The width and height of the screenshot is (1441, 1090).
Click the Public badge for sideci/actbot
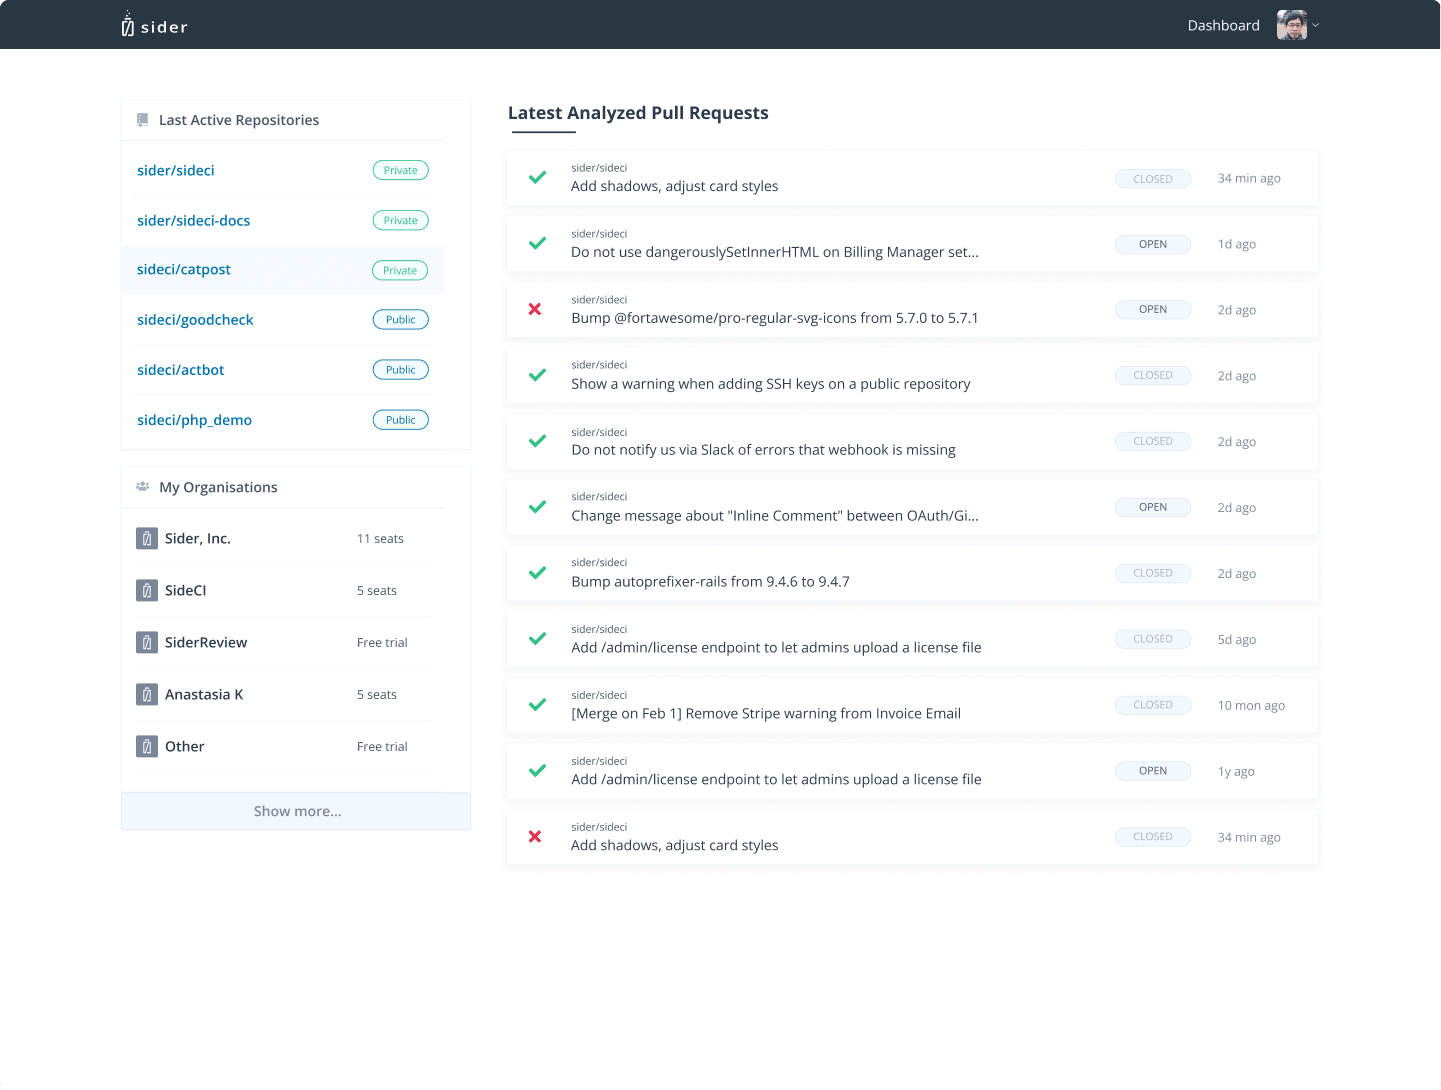[x=401, y=370]
